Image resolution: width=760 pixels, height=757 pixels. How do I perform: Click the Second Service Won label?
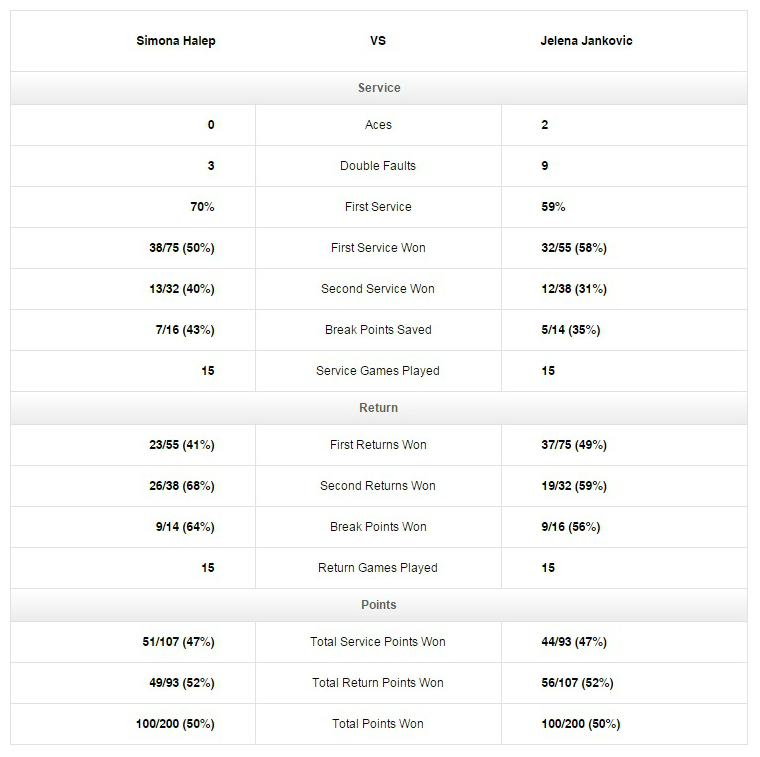tap(378, 289)
